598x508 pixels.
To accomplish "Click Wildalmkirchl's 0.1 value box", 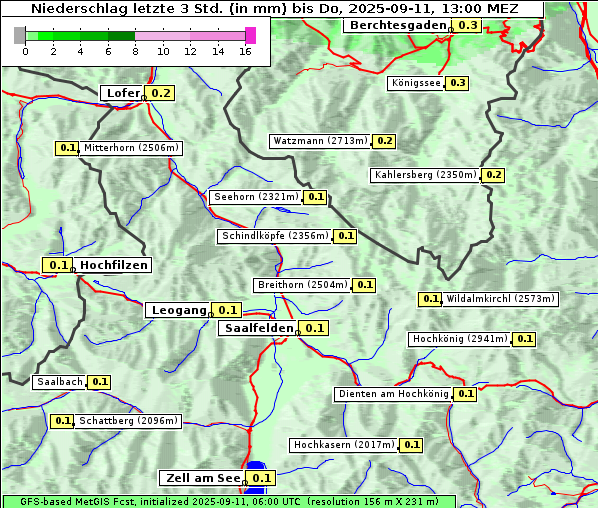I will (x=430, y=299).
